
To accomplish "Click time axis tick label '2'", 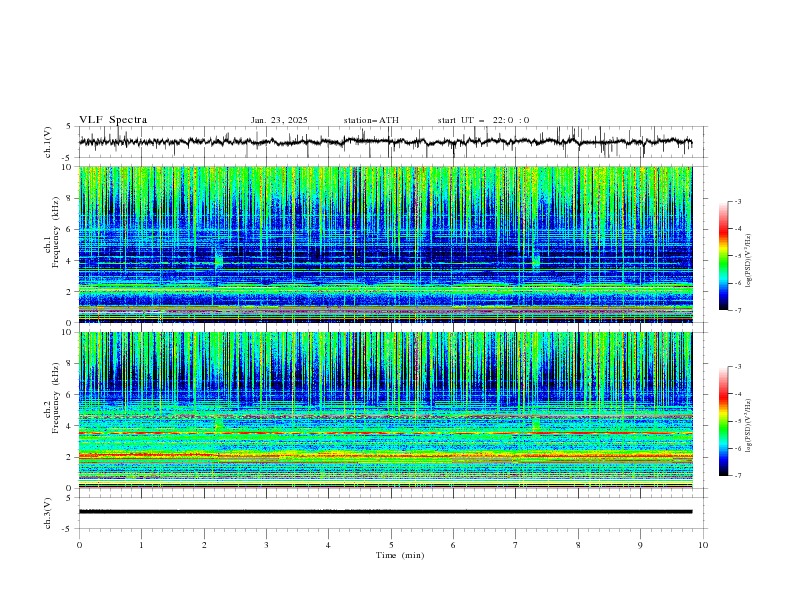I will pyautogui.click(x=204, y=545).
